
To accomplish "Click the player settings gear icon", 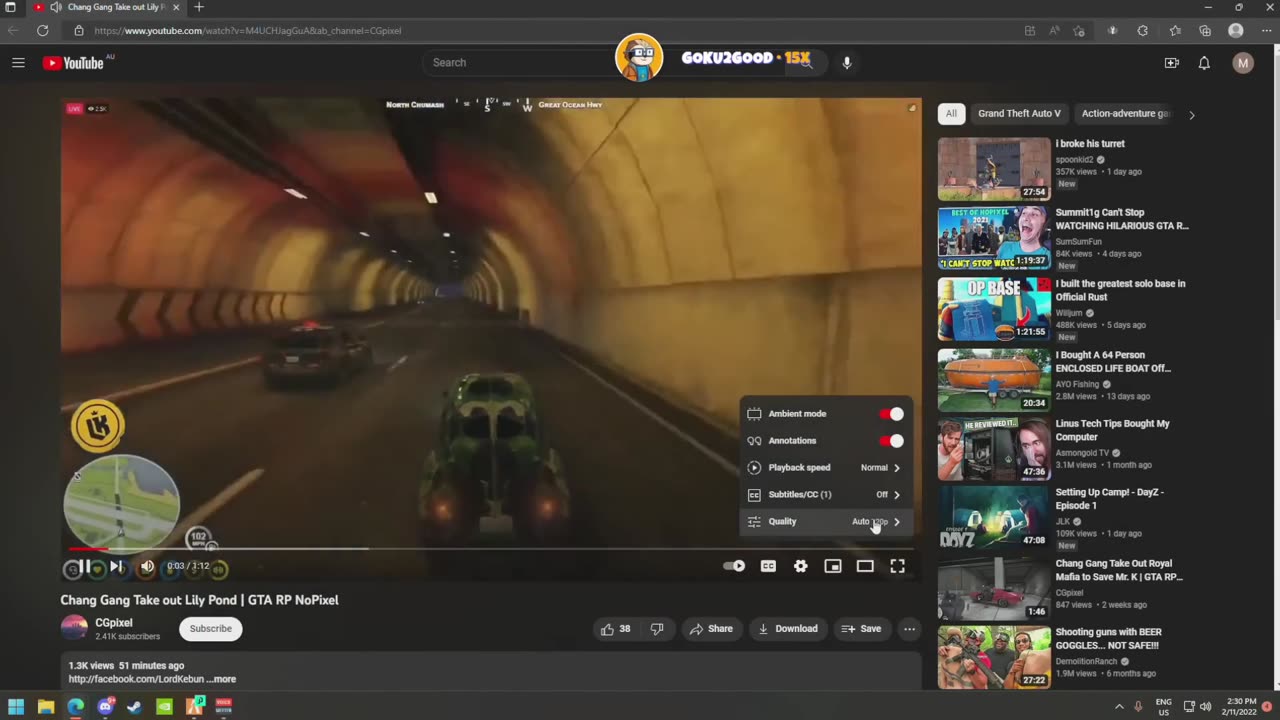I will coord(800,566).
